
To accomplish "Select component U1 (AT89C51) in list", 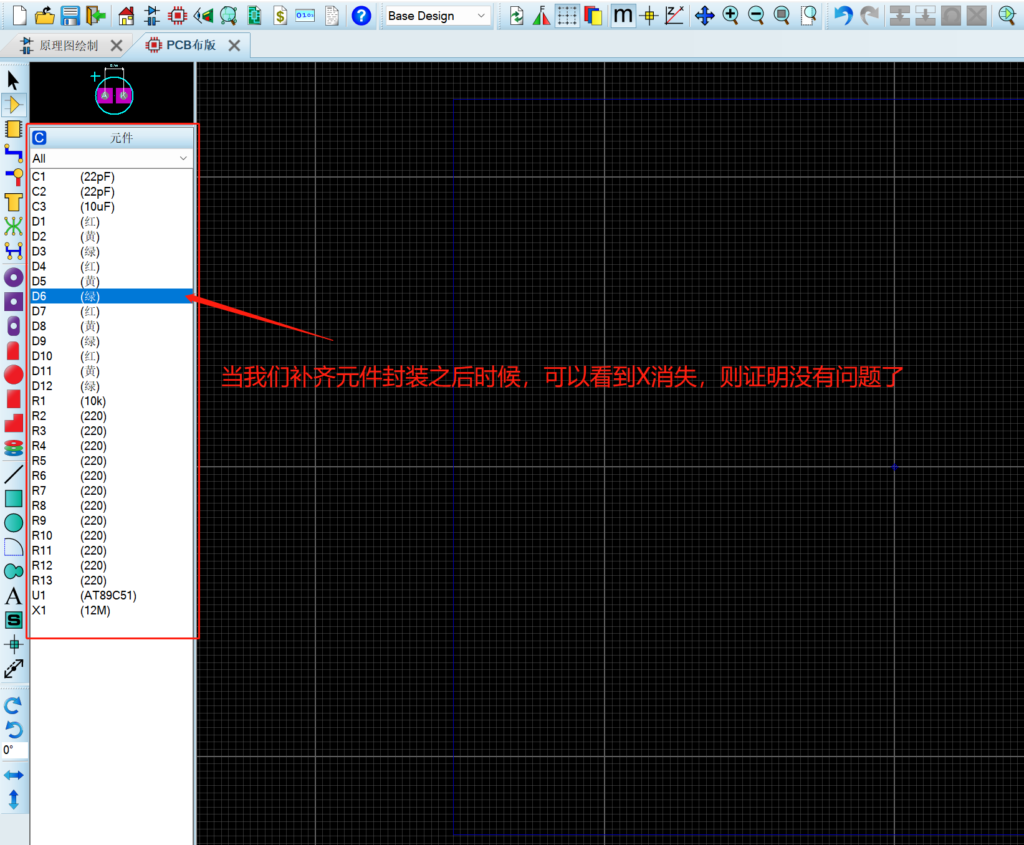I will (84, 595).
